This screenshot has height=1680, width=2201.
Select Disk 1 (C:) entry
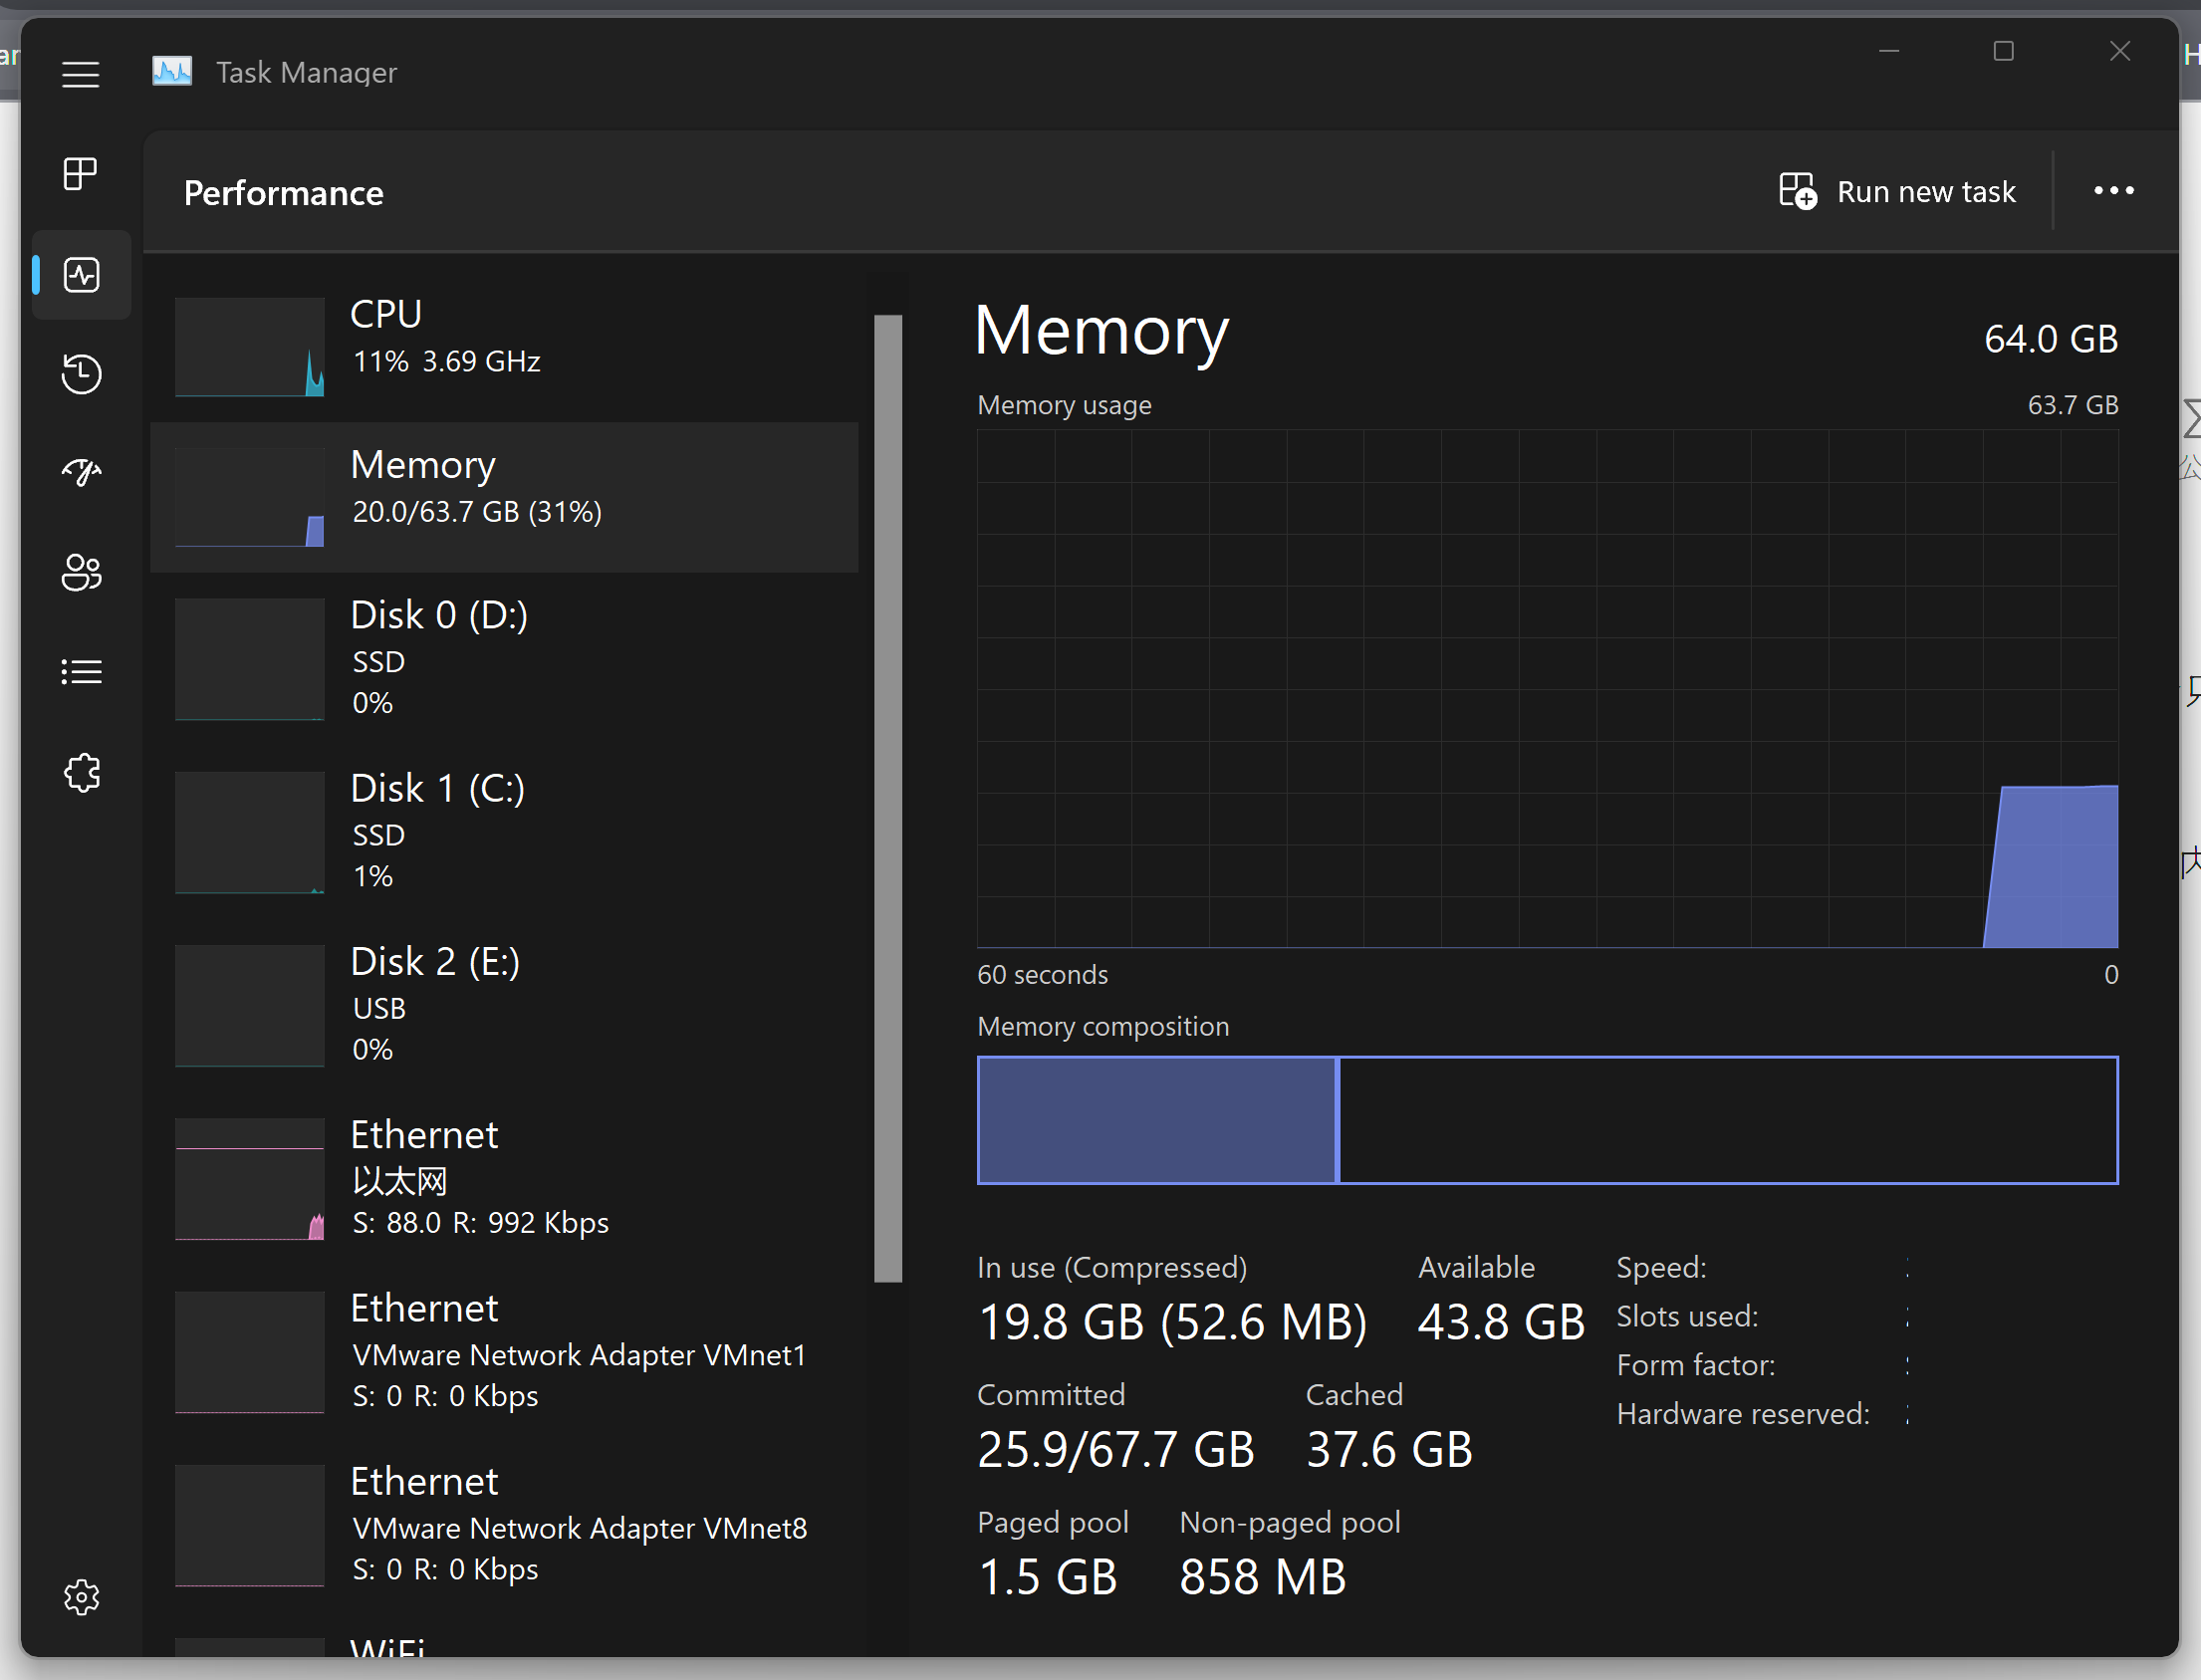coord(504,830)
